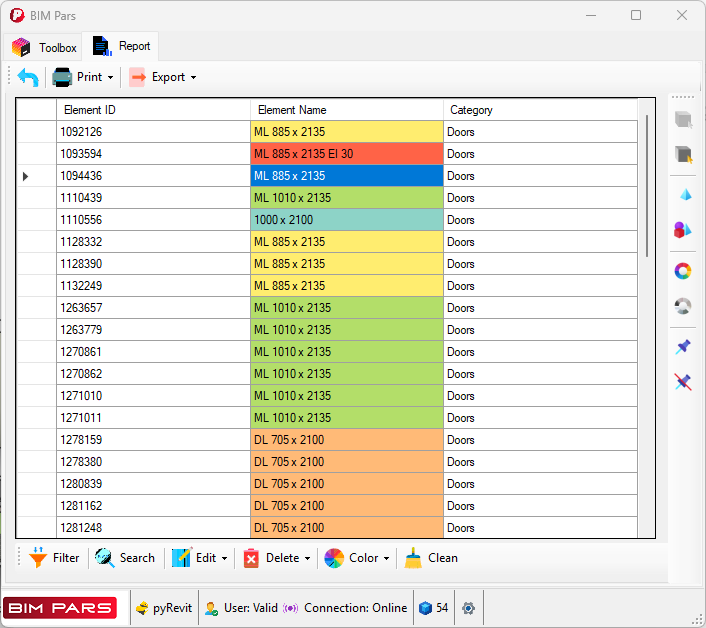
Task: Click the blue back arrow icon
Action: 28,77
